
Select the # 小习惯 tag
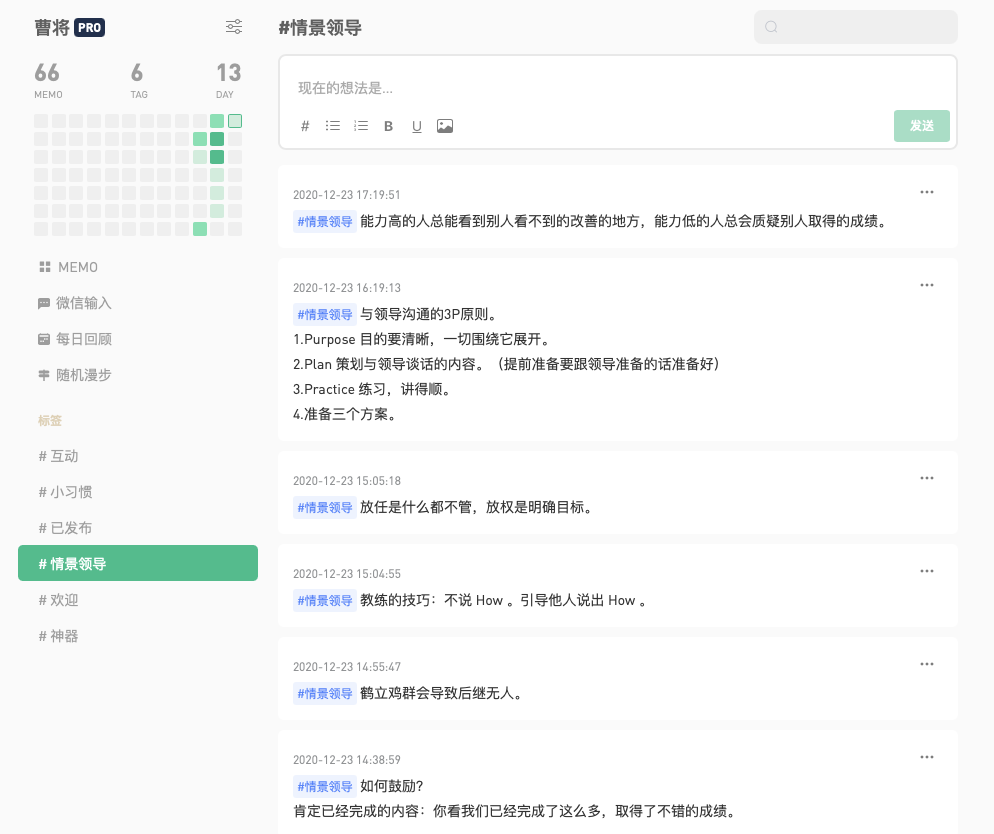tap(65, 492)
